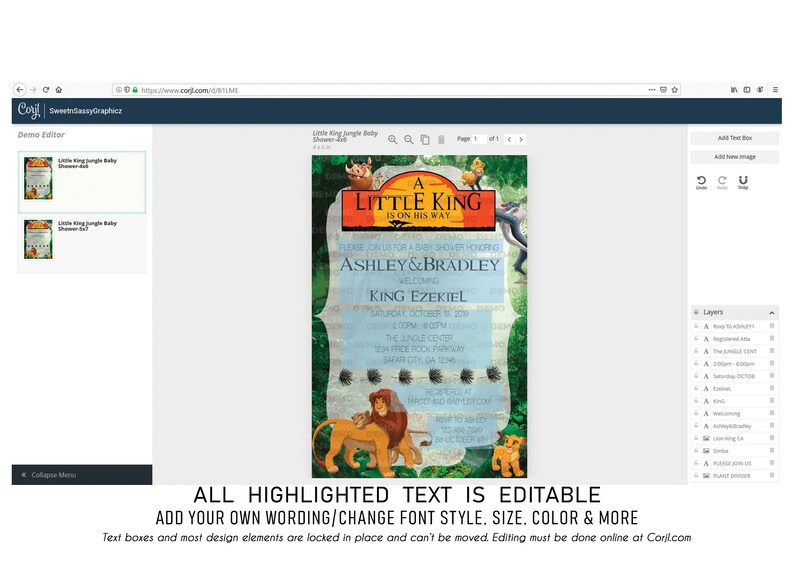The image size is (794, 567).
Task: Click the browser home icon
Action: coord(59,90)
